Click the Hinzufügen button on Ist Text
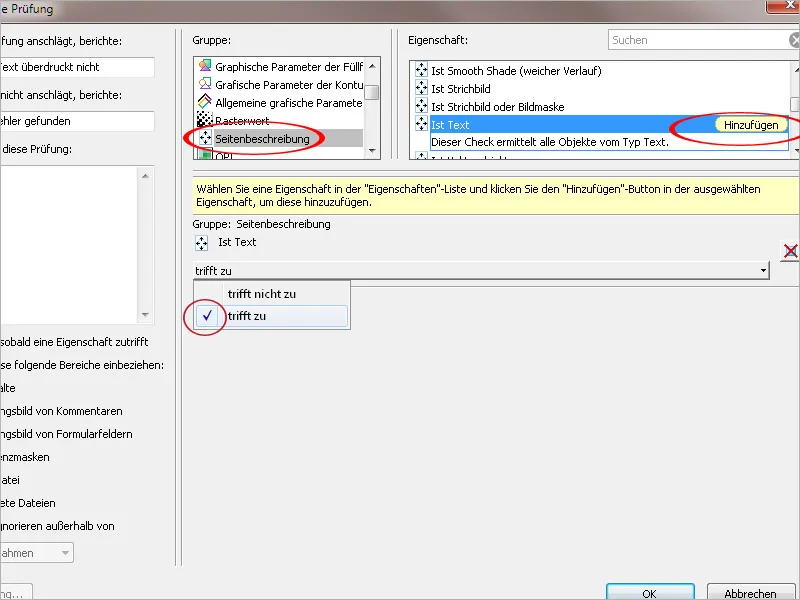 tap(751, 124)
